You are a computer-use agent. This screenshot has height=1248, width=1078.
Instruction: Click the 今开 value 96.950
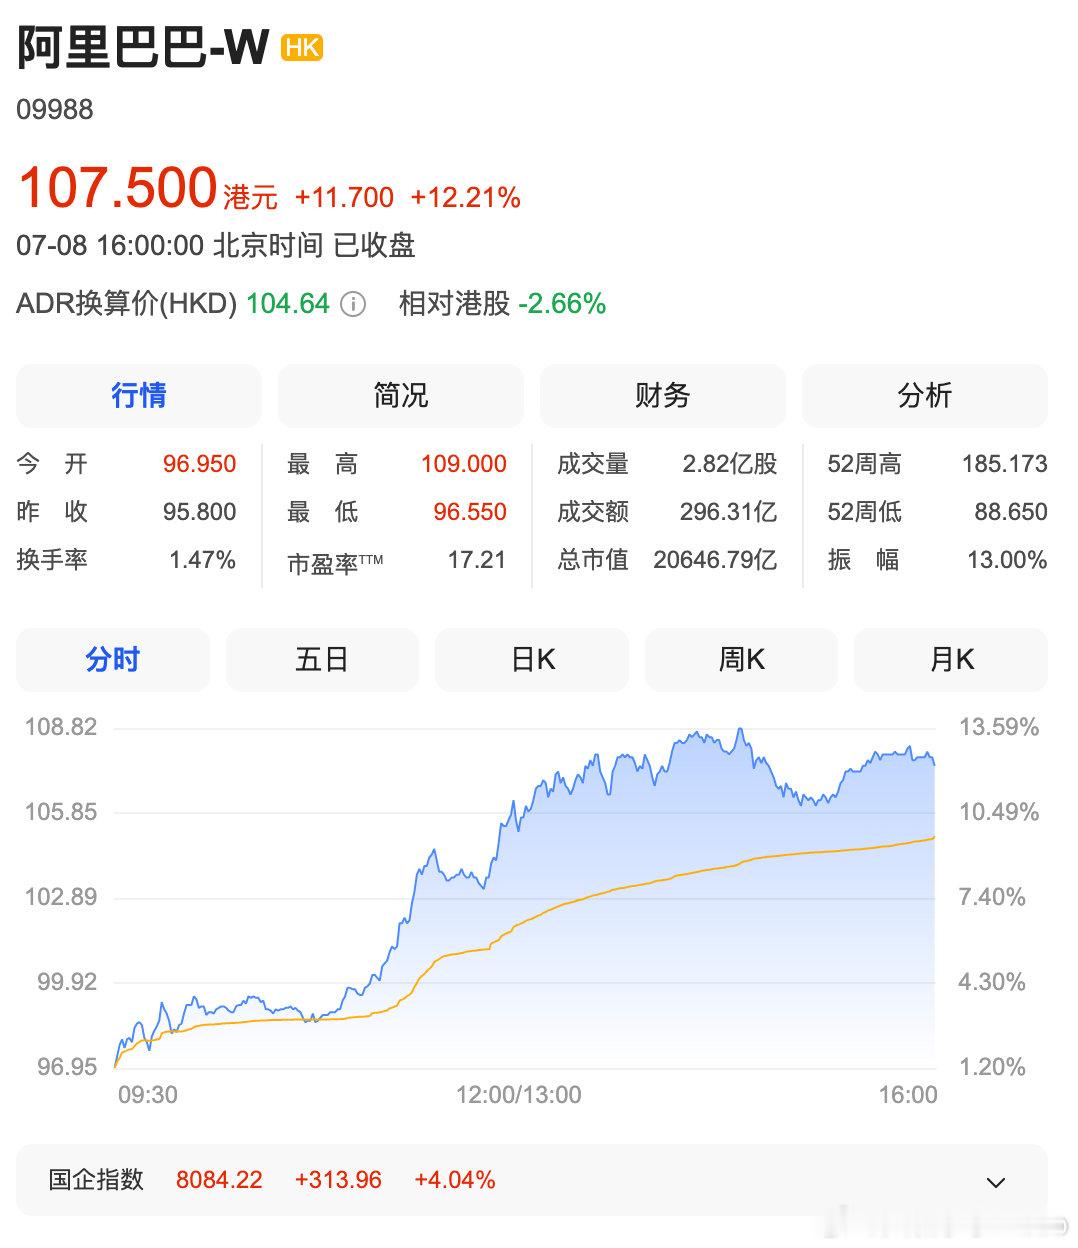(200, 464)
